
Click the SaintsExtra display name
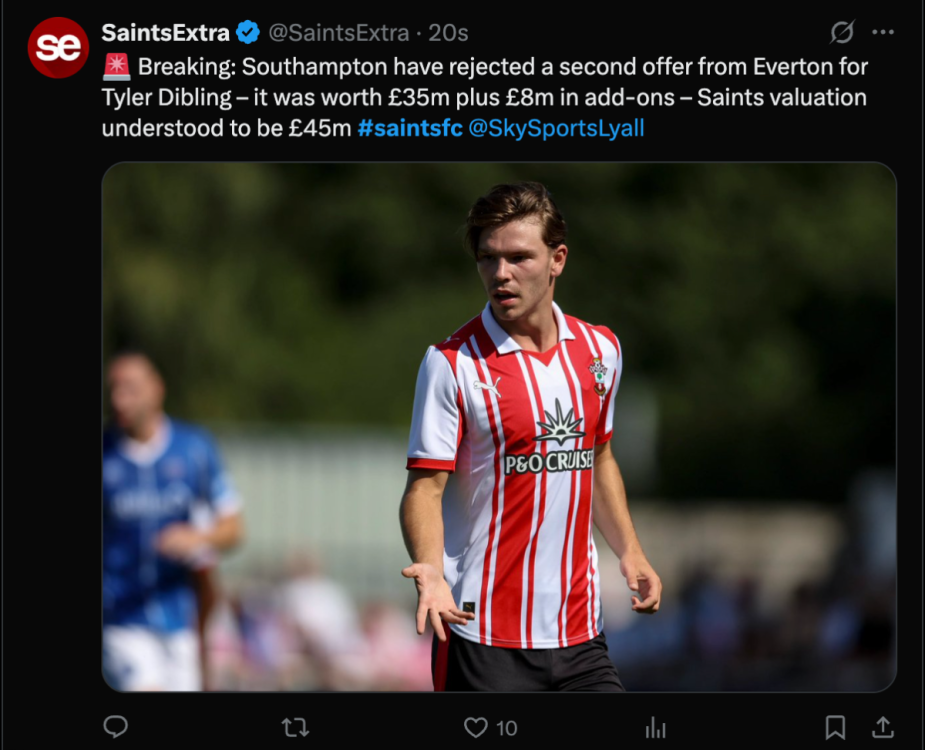pyautogui.click(x=165, y=33)
